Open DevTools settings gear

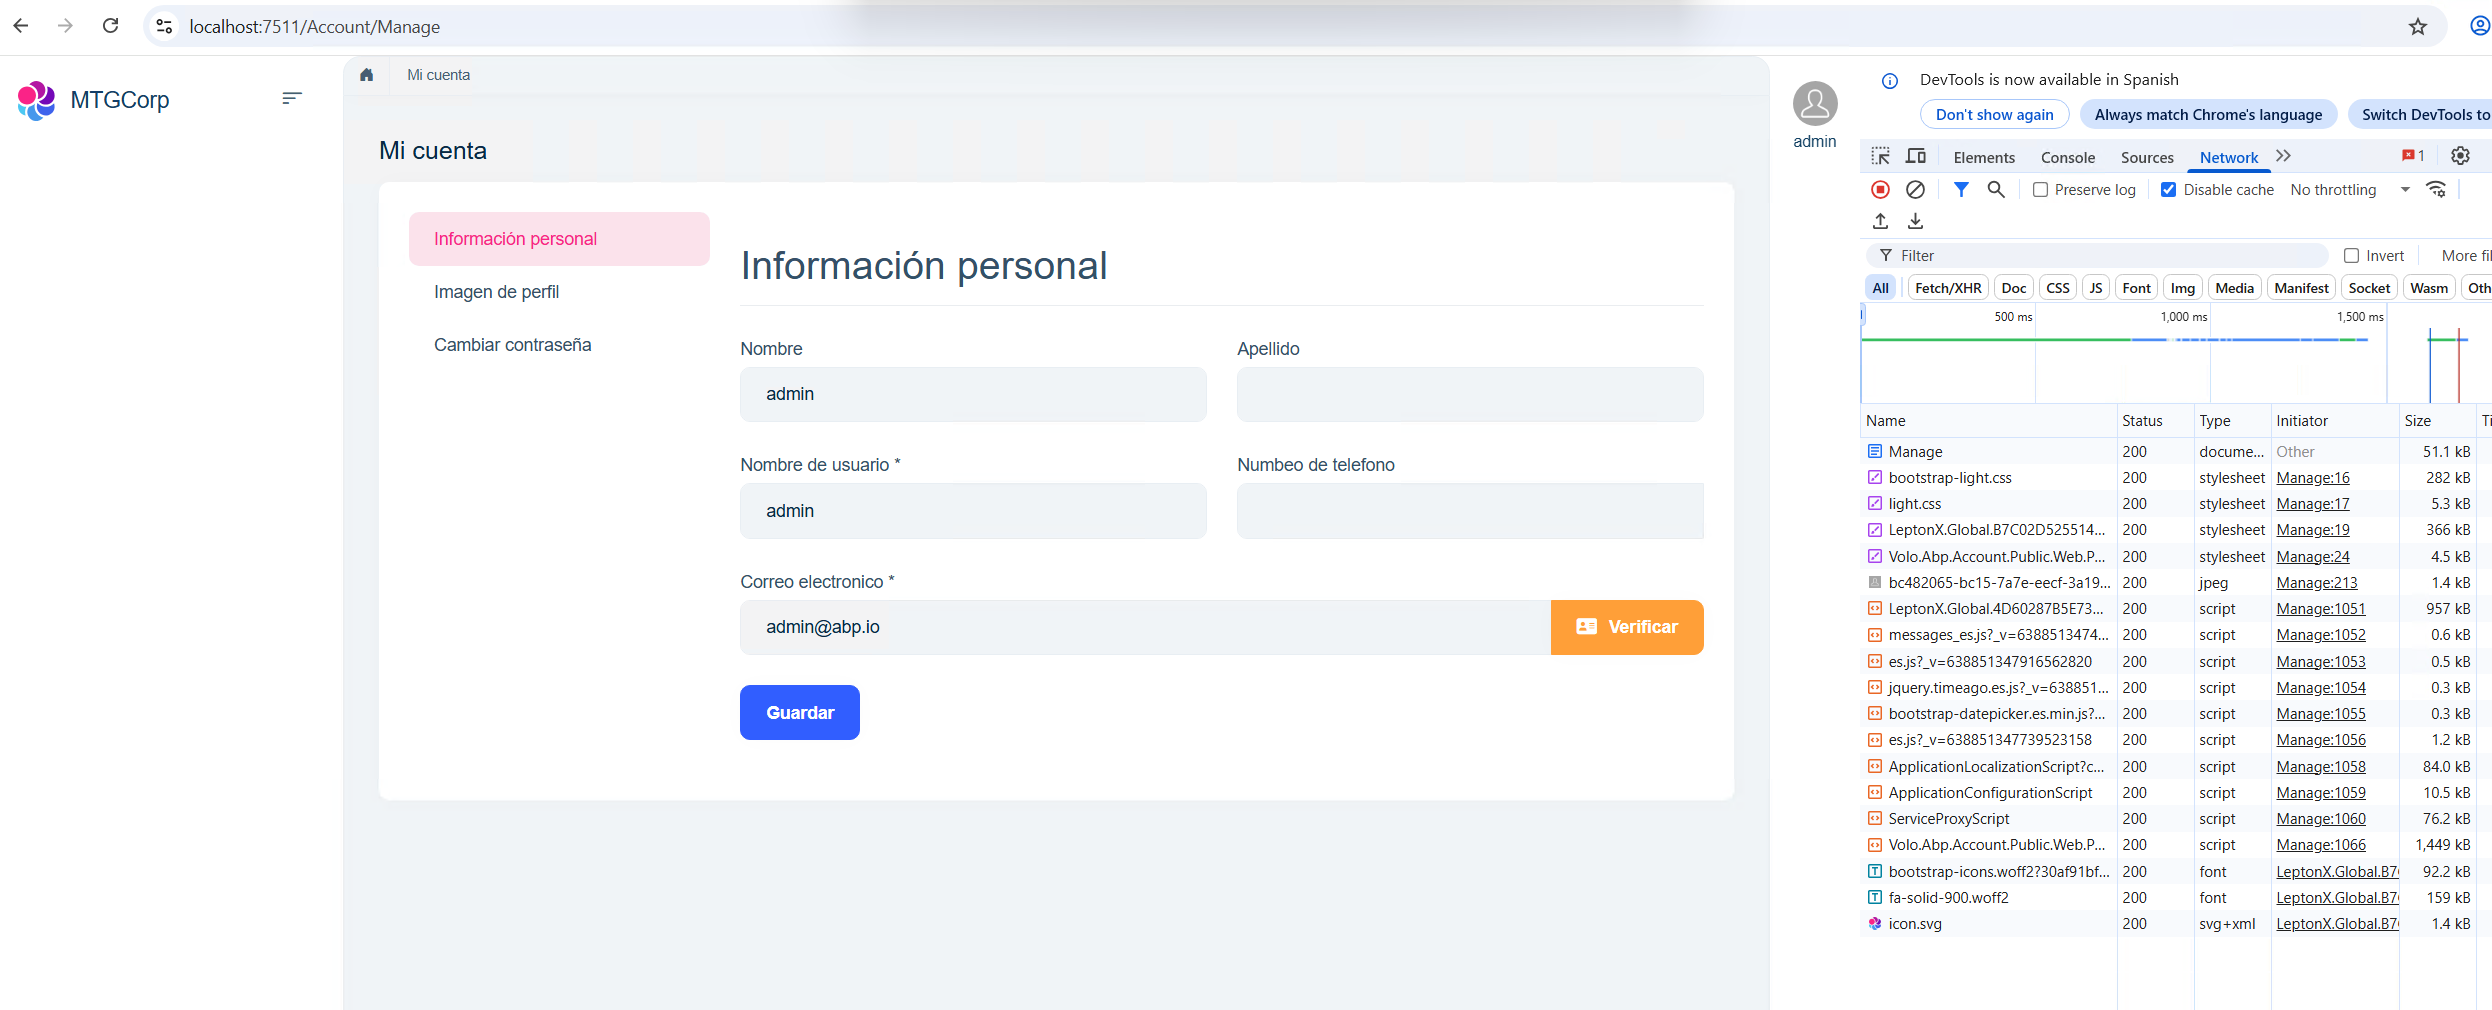point(2461,156)
